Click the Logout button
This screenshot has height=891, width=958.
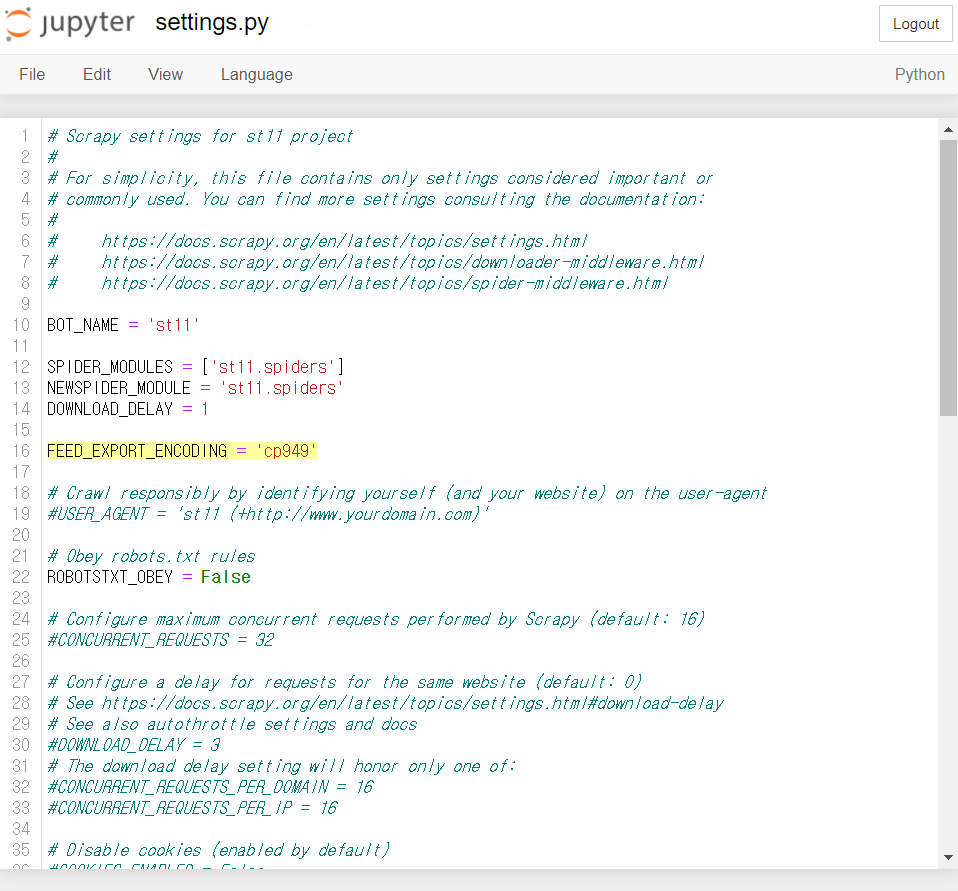pos(915,24)
